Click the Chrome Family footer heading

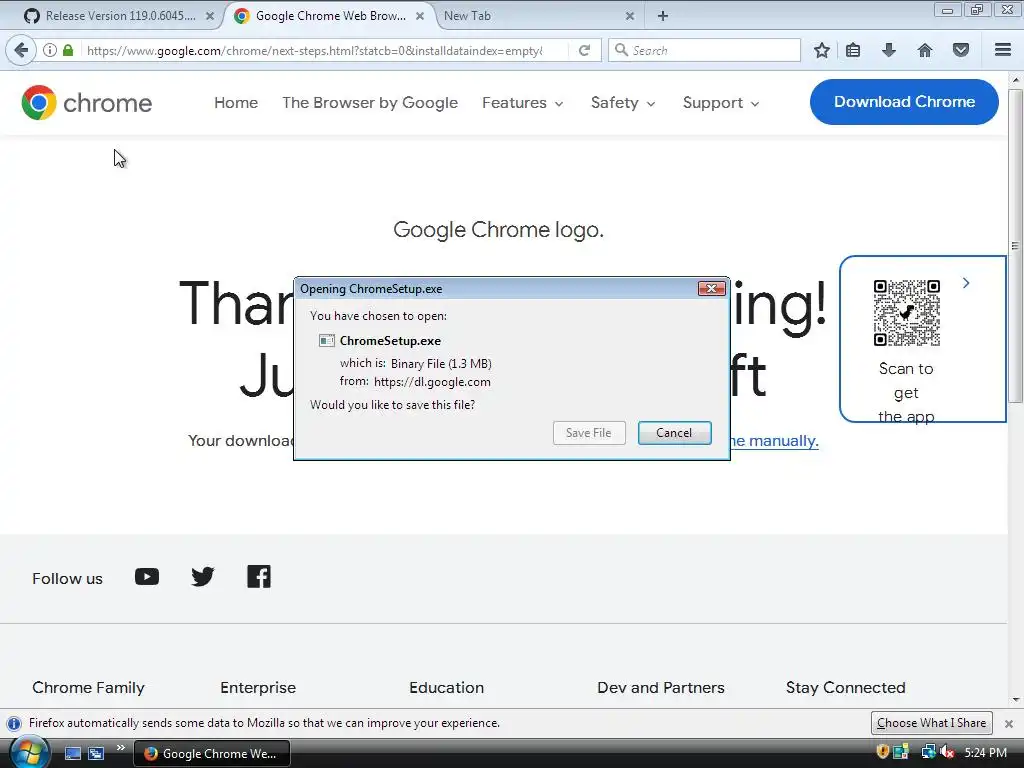coord(88,688)
